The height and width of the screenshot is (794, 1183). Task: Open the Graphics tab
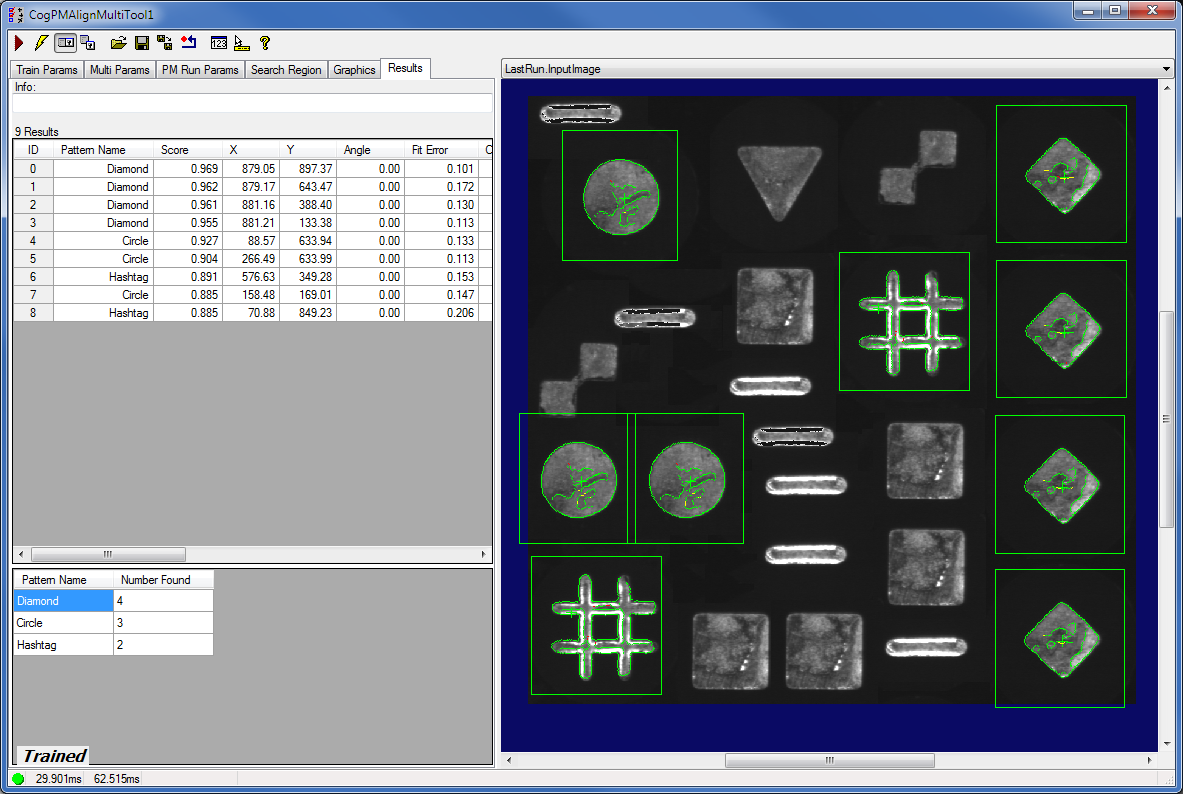click(x=353, y=69)
